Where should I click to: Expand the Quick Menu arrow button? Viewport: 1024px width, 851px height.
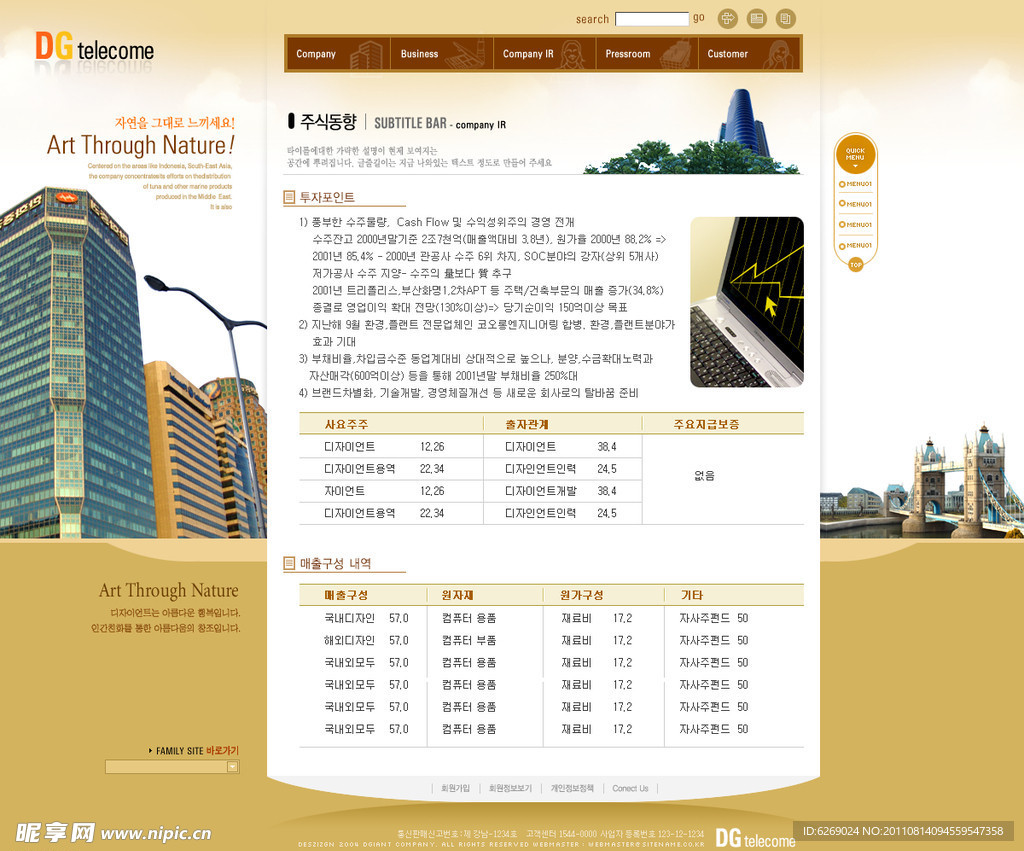(855, 166)
